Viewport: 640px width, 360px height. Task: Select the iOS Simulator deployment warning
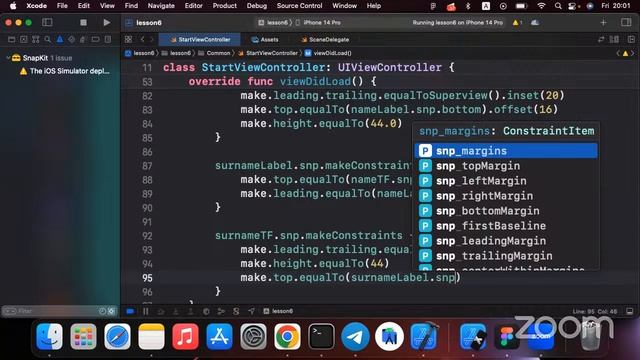[64, 71]
